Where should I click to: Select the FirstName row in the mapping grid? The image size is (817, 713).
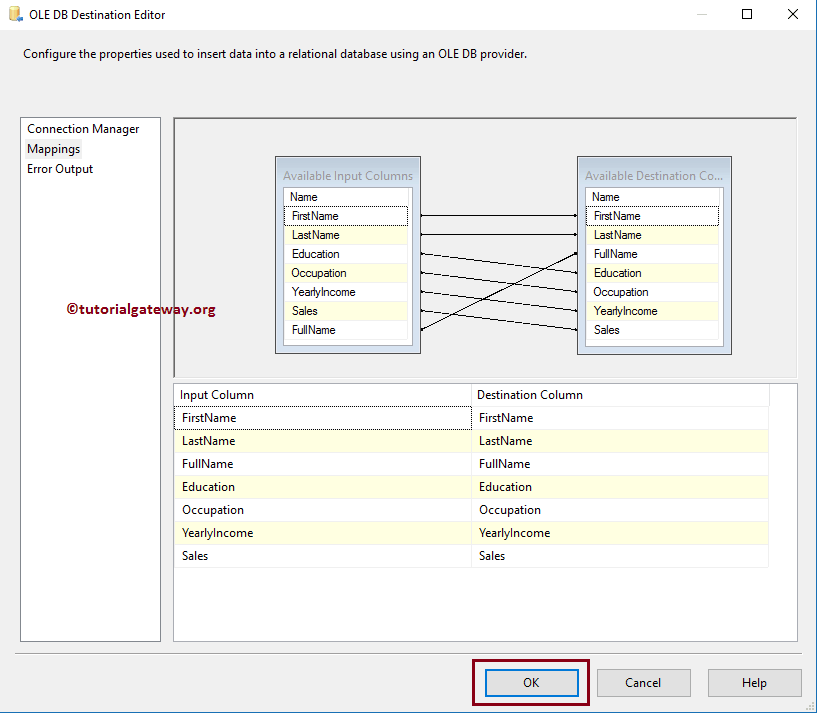[x=320, y=417]
